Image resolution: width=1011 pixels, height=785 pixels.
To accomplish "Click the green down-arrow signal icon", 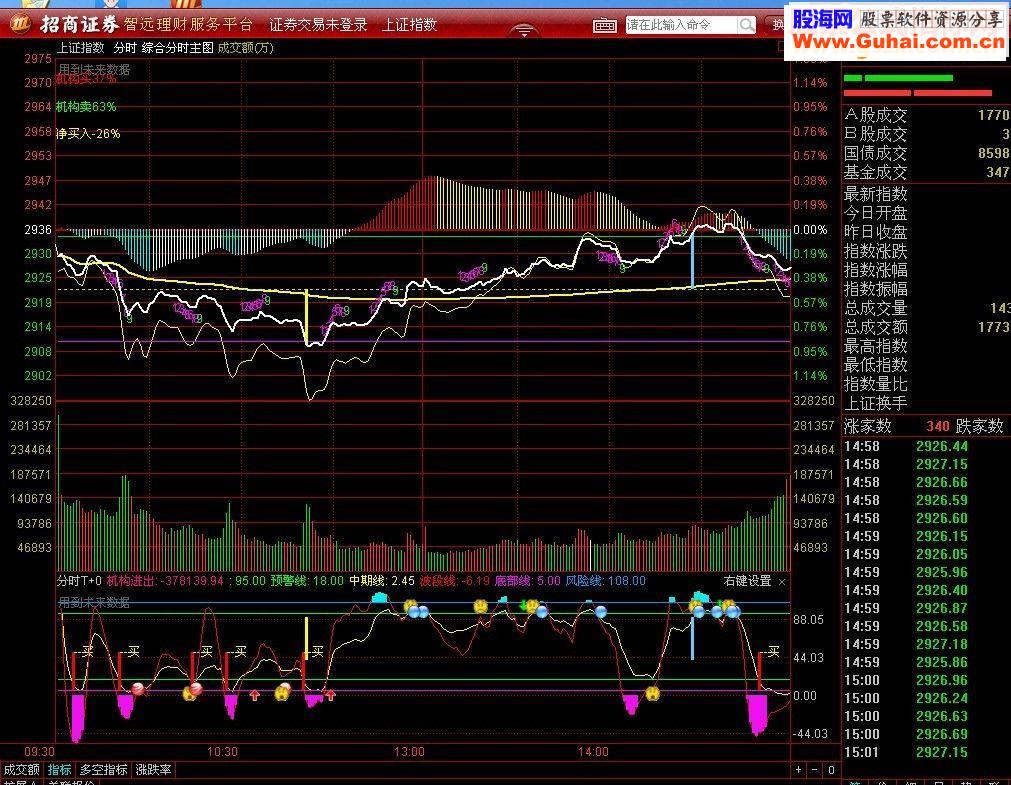I will coord(523,605).
